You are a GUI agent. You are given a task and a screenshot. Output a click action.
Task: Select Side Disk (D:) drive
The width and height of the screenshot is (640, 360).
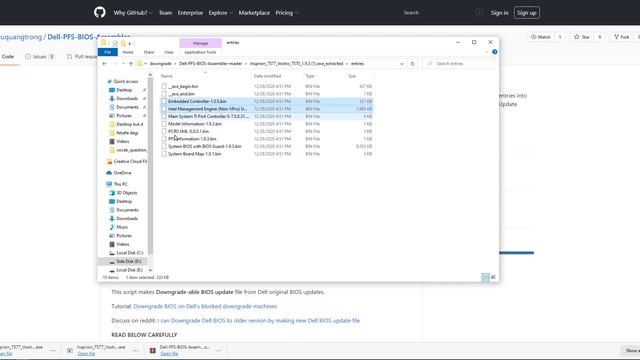coord(128,261)
